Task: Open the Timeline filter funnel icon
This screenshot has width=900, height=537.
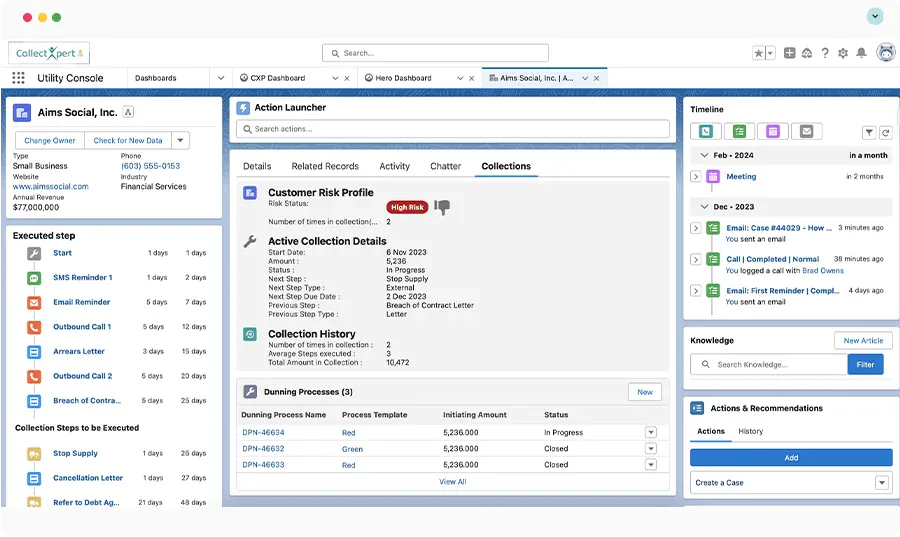Action: coord(869,133)
